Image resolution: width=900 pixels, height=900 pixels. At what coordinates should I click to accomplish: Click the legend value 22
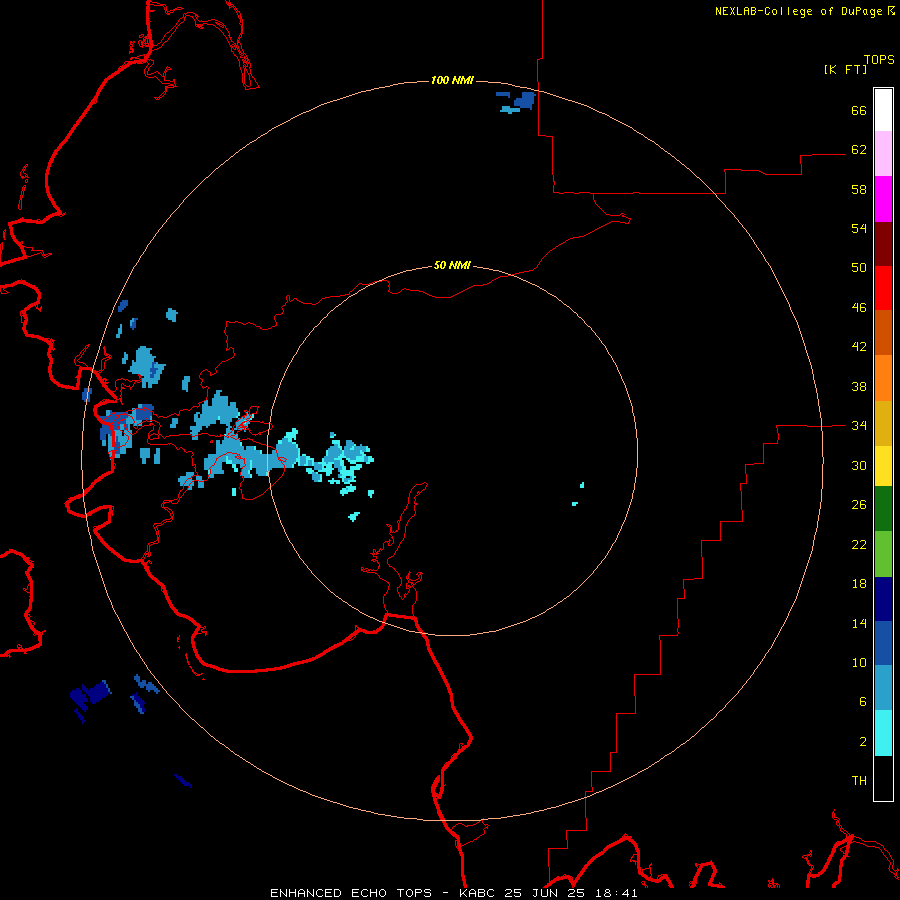[859, 545]
